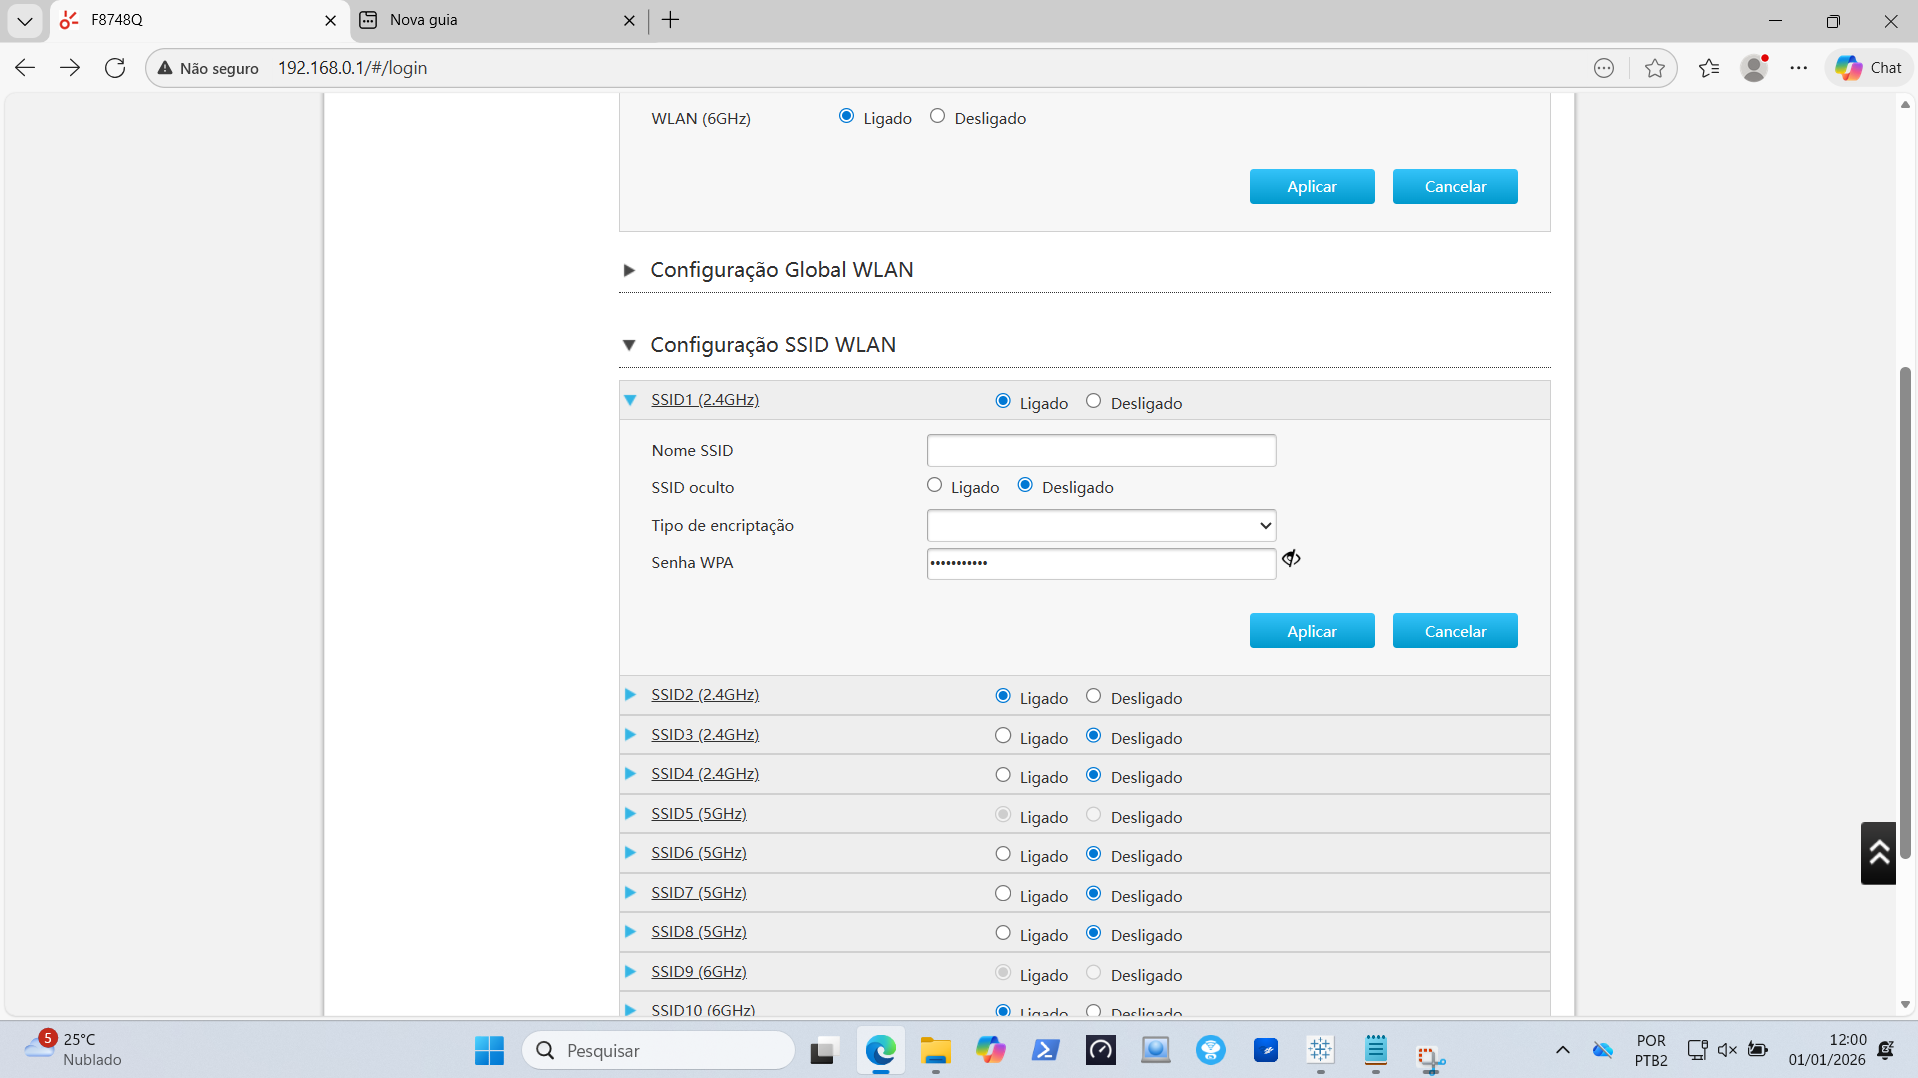The width and height of the screenshot is (1918, 1078).
Task: Open File Explorer from the taskbar
Action: (x=935, y=1050)
